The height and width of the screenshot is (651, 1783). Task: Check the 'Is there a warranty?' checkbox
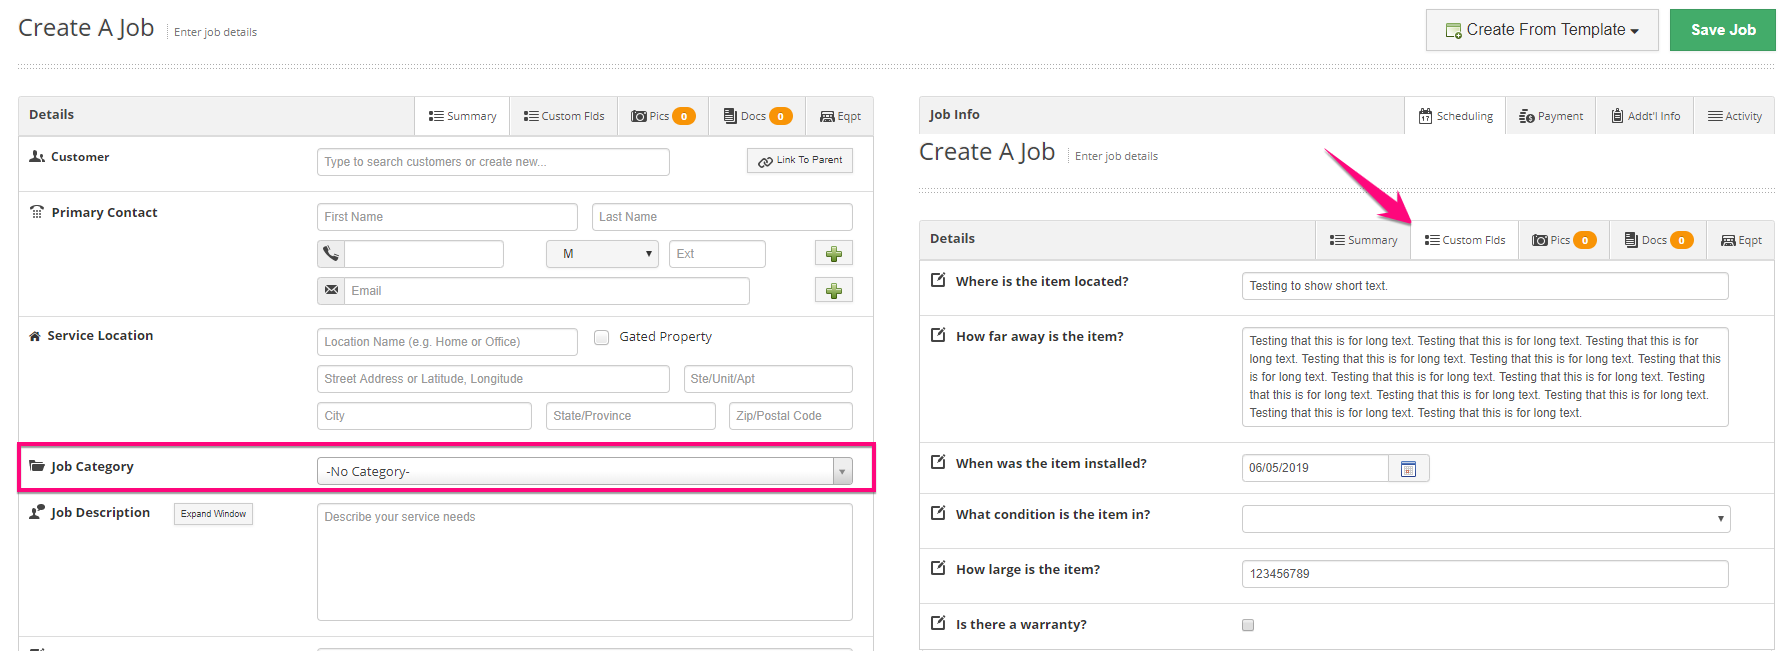(x=1248, y=625)
